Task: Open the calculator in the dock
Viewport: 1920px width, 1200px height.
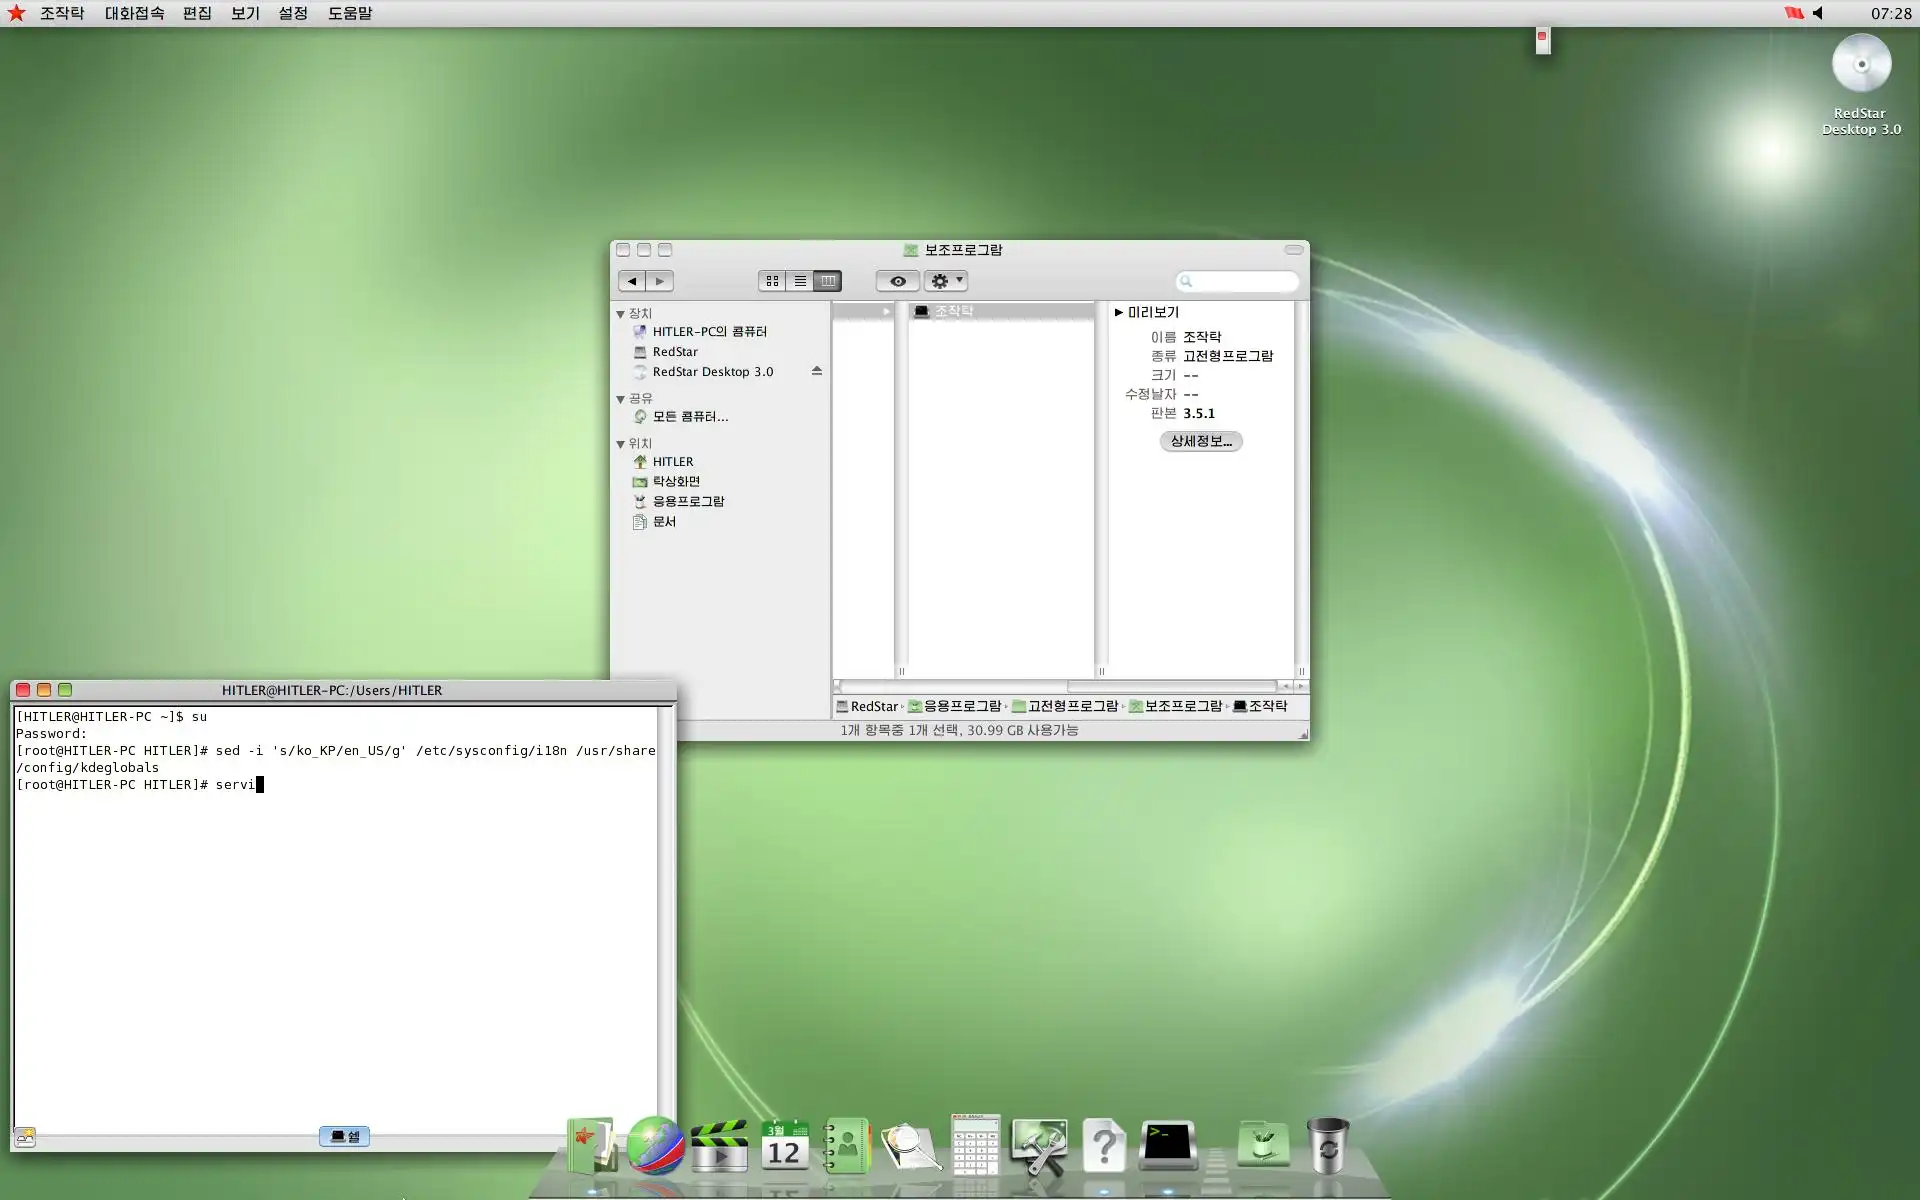Action: click(x=975, y=1145)
